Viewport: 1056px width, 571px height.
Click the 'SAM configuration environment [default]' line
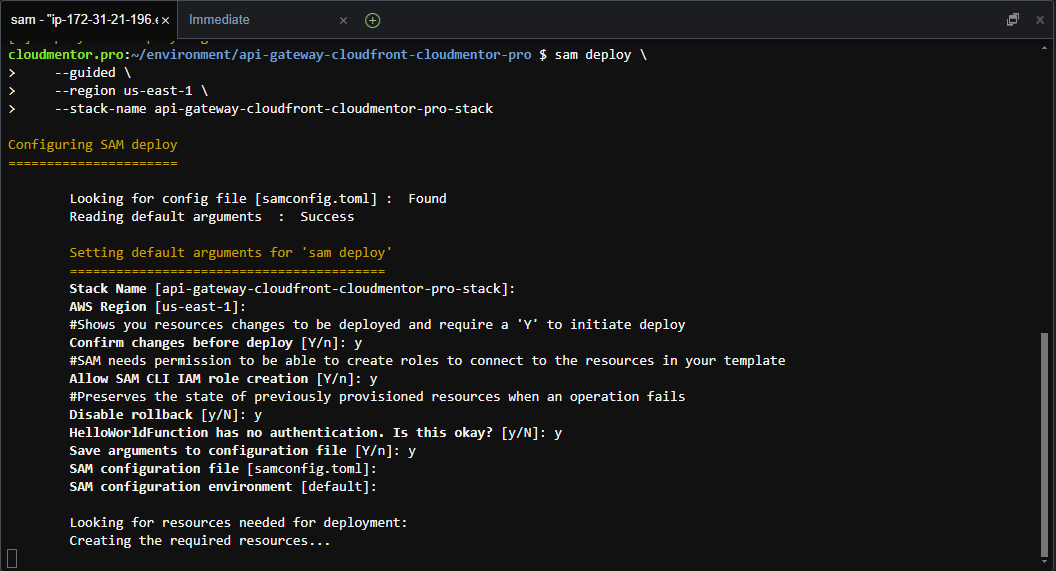(x=223, y=487)
